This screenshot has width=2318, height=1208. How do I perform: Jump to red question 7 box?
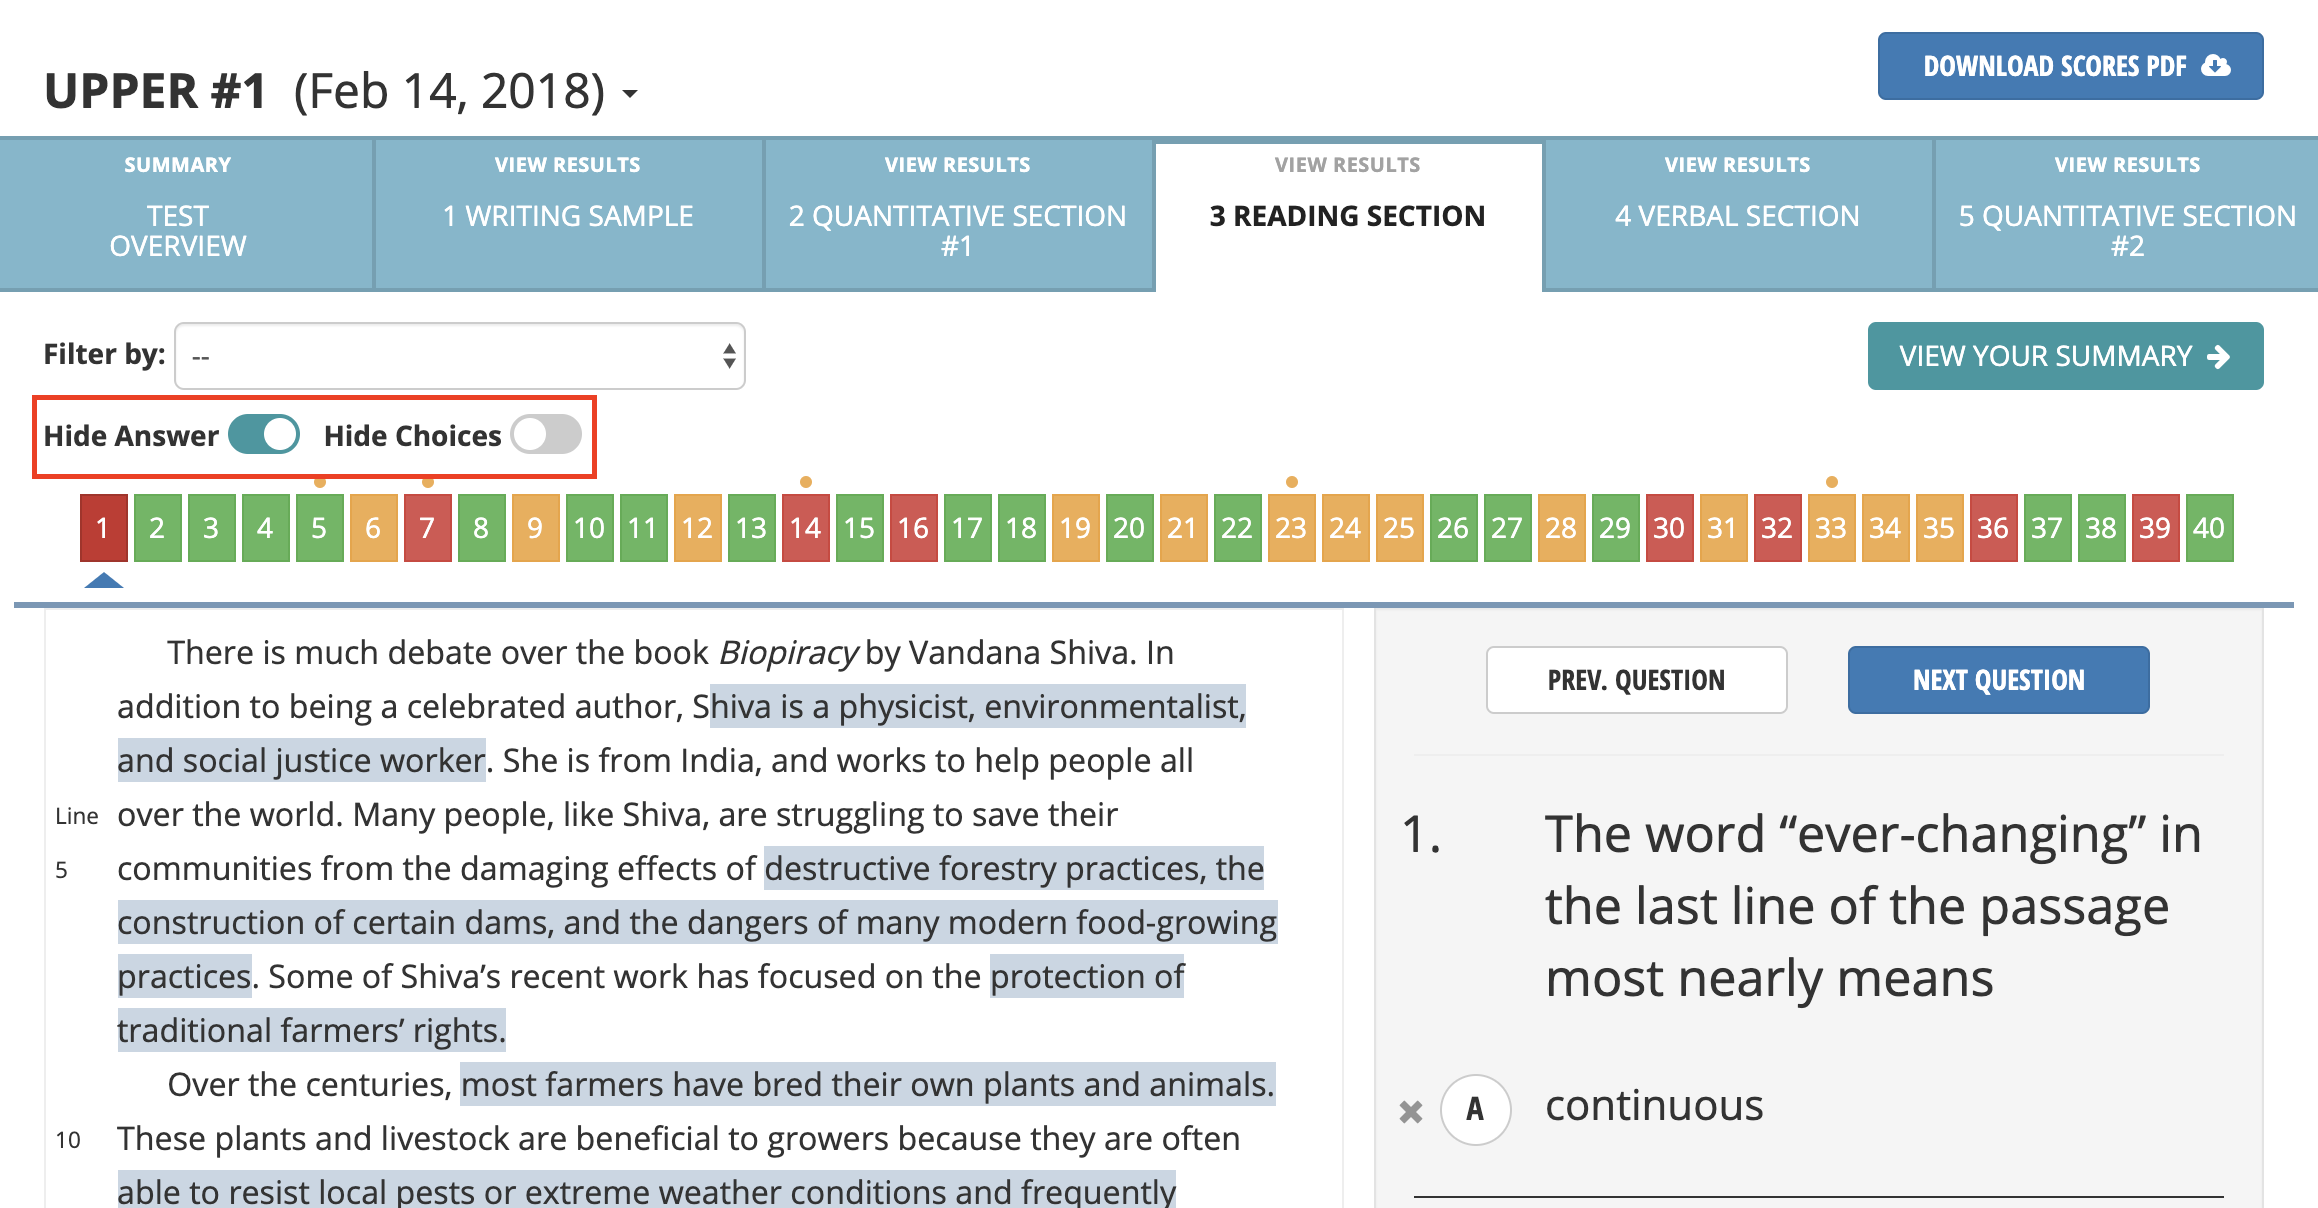427,528
